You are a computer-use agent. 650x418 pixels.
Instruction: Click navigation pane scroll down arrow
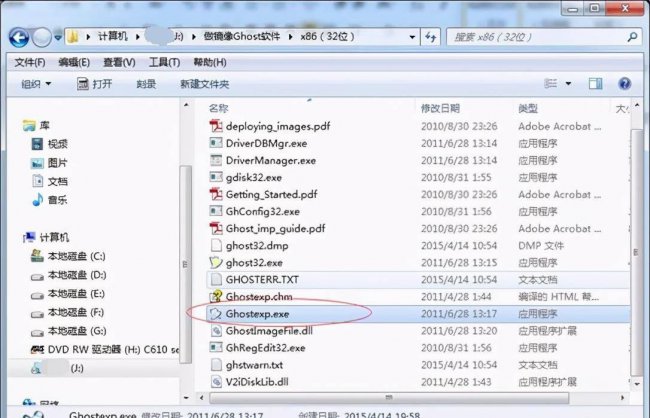(x=186, y=398)
